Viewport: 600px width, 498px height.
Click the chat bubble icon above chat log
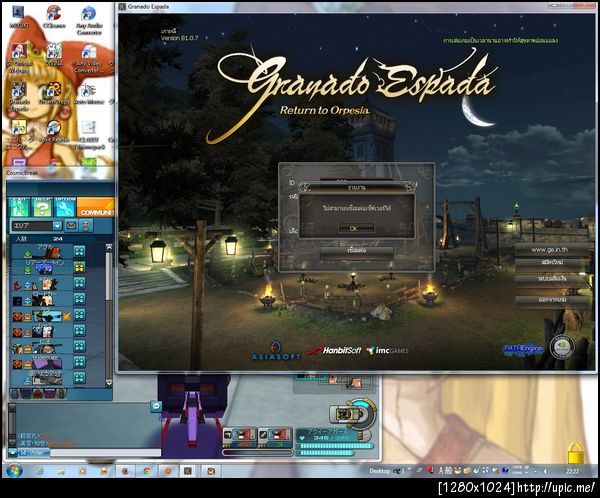click(x=156, y=406)
